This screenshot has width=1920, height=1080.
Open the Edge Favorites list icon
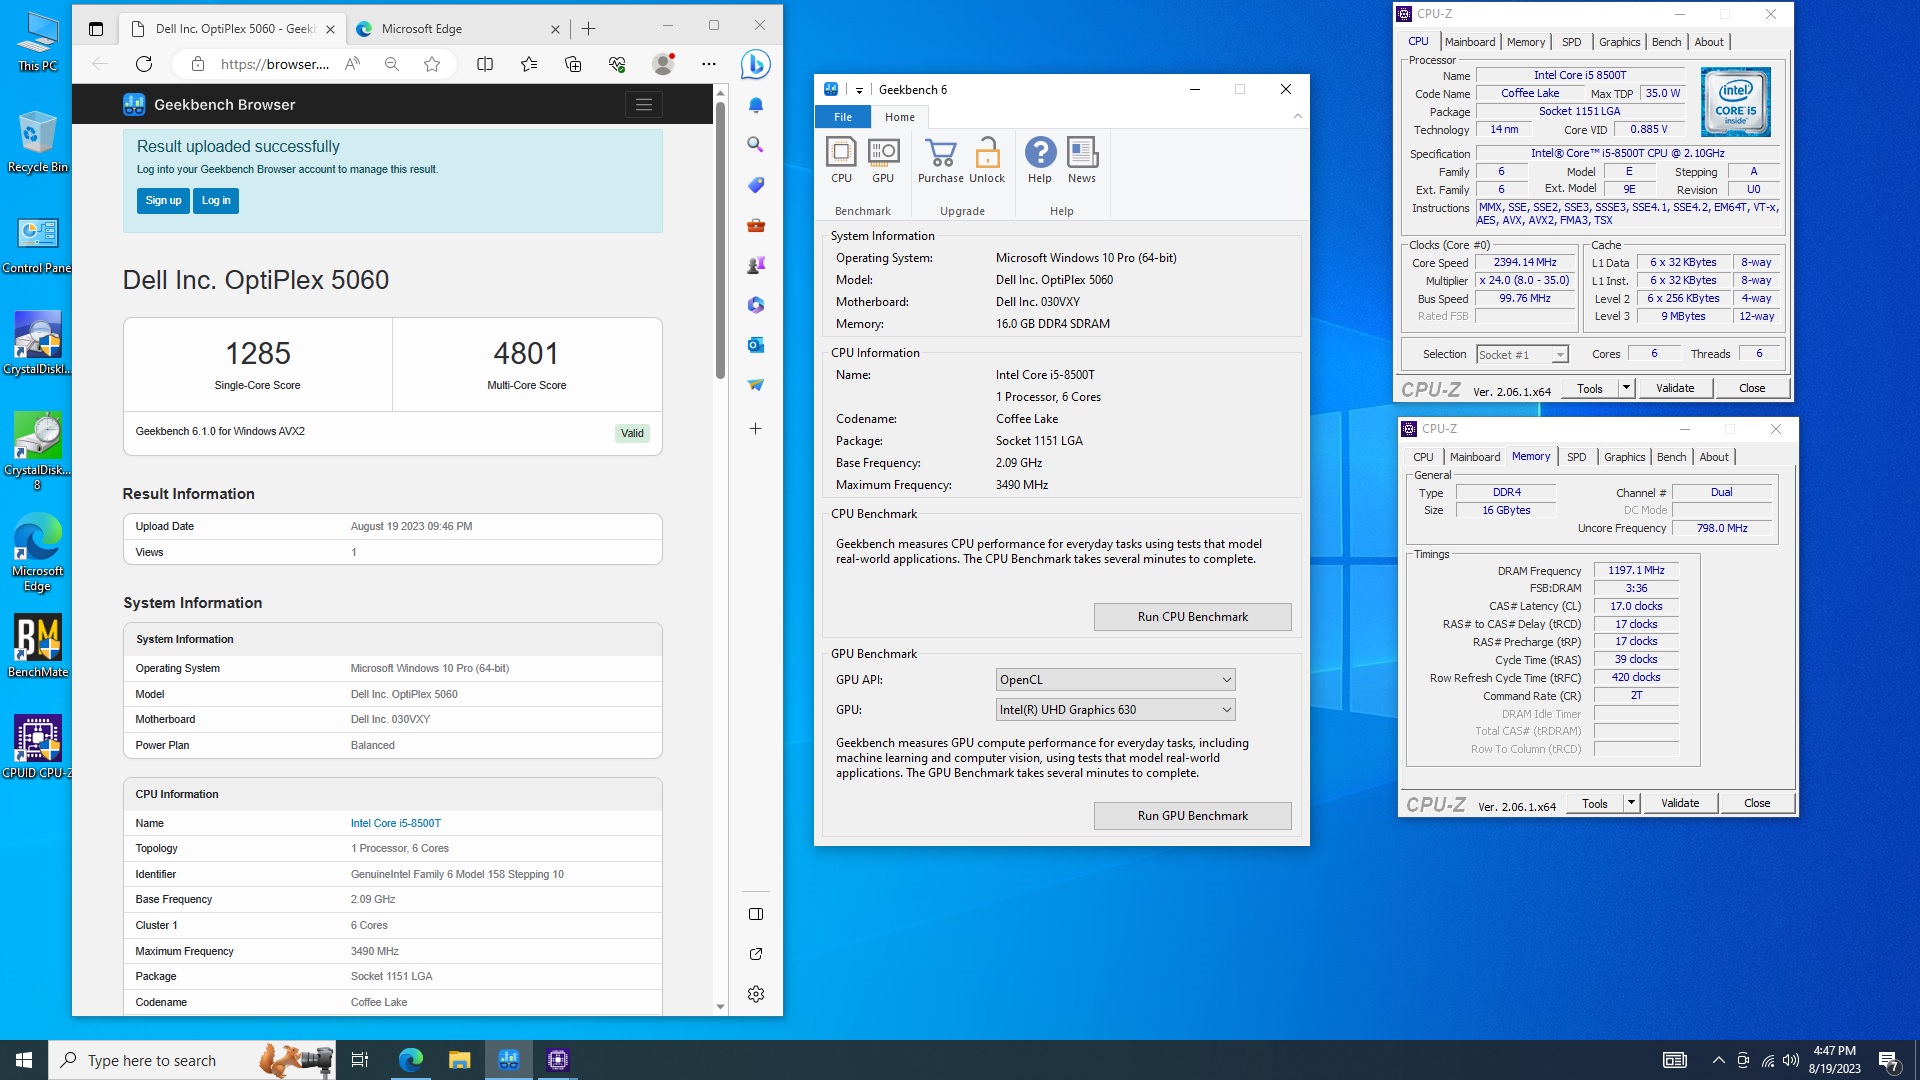[x=529, y=64]
